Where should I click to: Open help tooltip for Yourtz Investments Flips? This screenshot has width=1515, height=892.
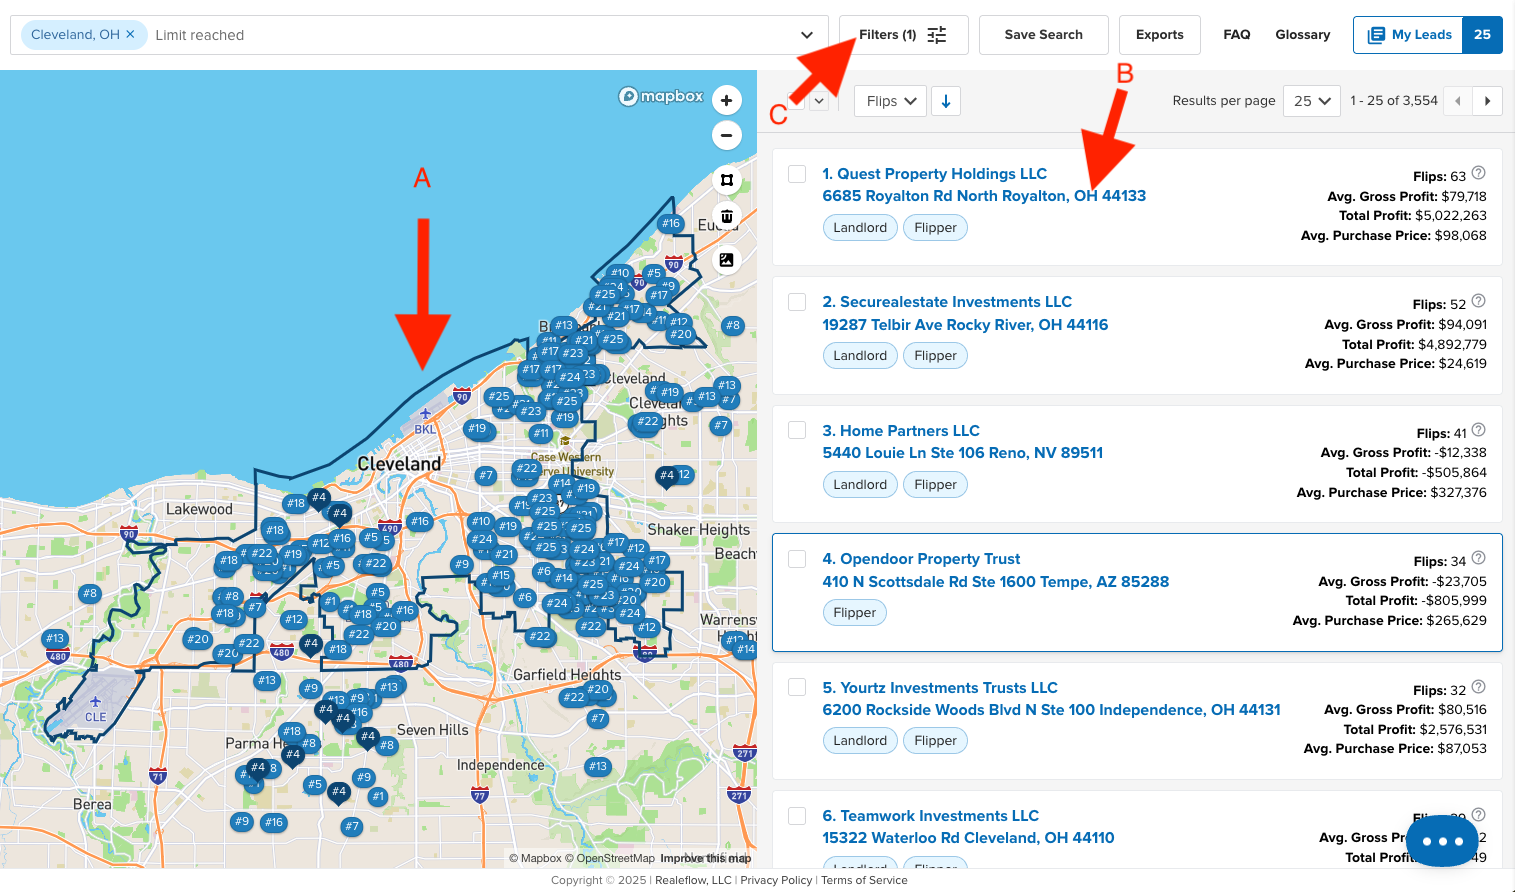click(1479, 686)
